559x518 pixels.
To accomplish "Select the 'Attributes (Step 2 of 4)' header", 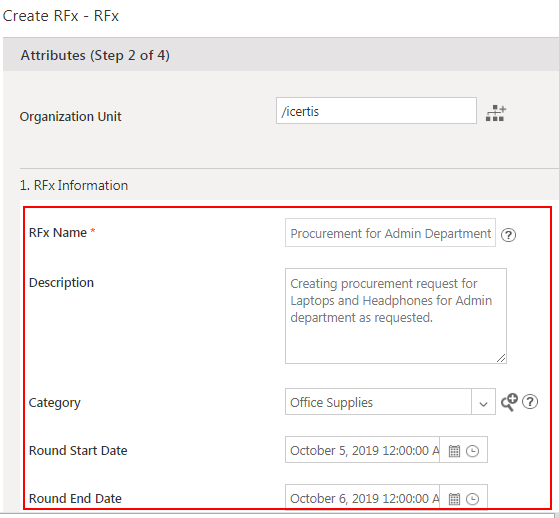I will [95, 55].
